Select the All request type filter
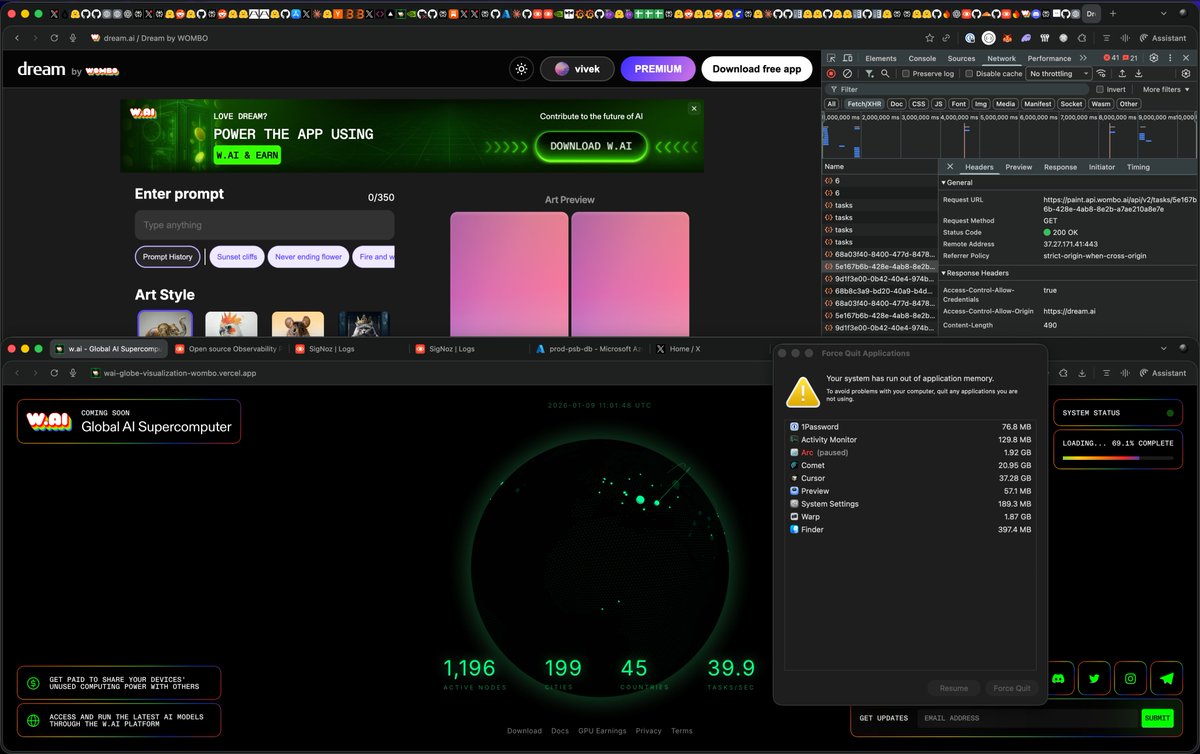Image resolution: width=1200 pixels, height=754 pixels. tap(831, 104)
